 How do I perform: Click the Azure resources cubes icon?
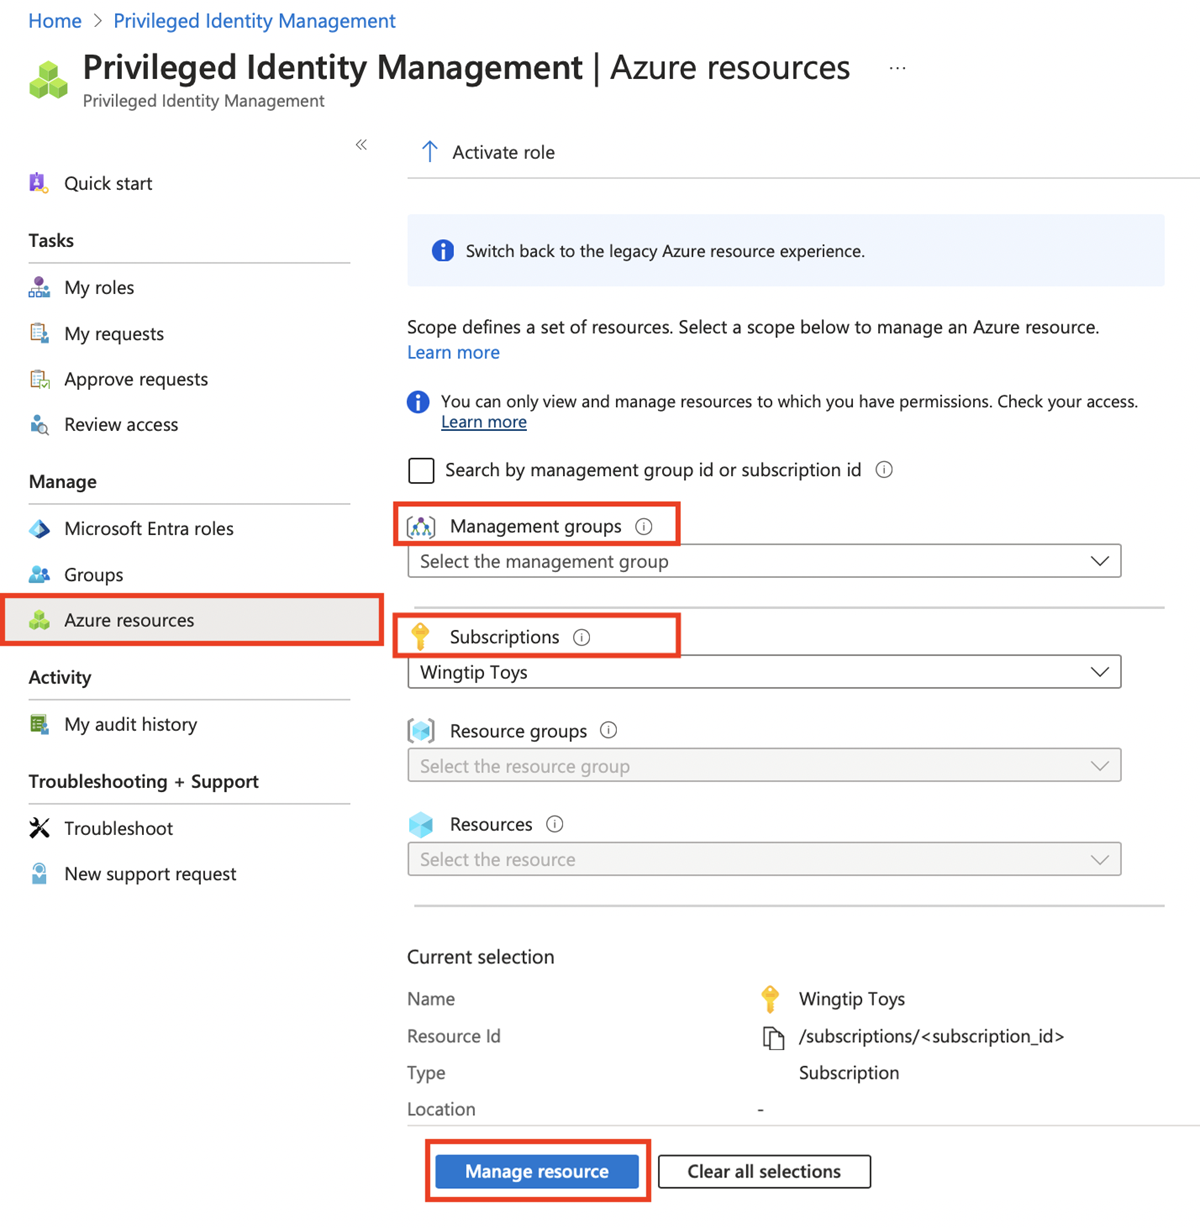[x=39, y=620]
